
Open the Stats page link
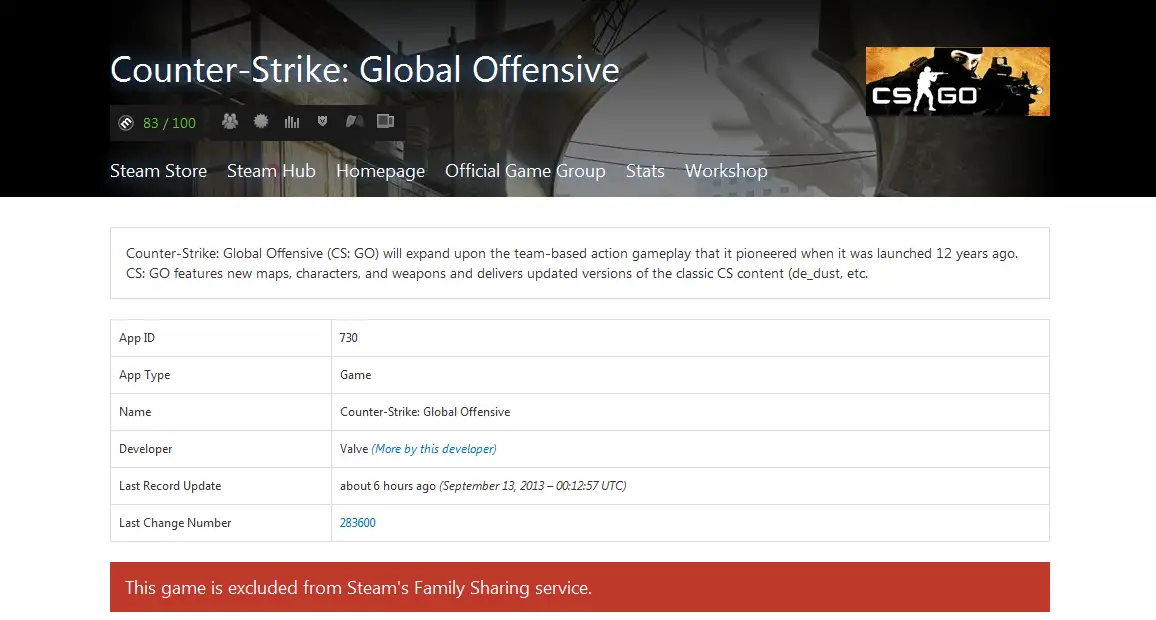645,171
